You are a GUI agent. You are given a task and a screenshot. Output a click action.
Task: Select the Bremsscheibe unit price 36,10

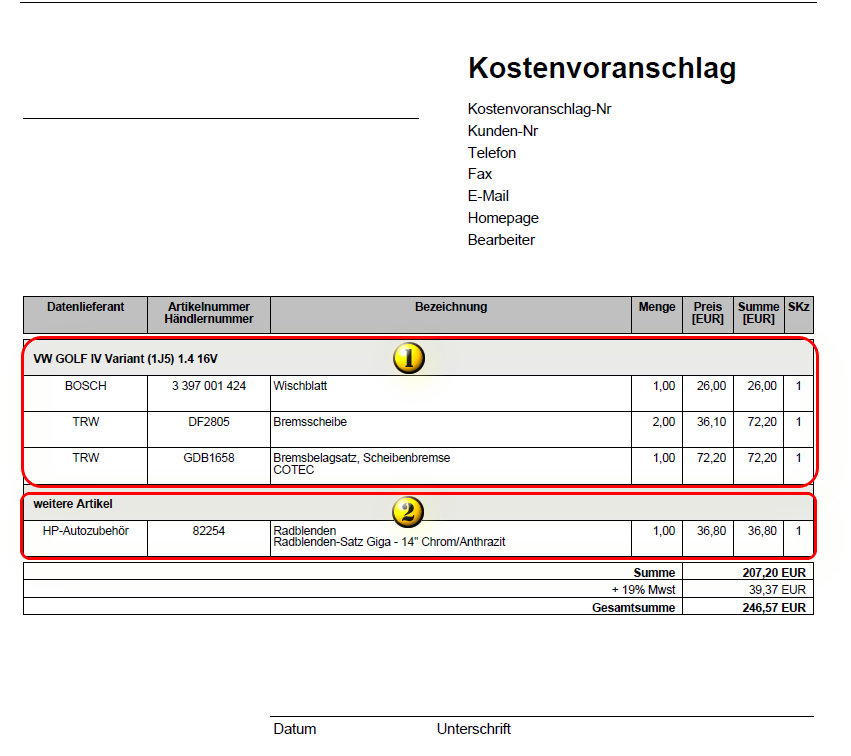[x=712, y=422]
